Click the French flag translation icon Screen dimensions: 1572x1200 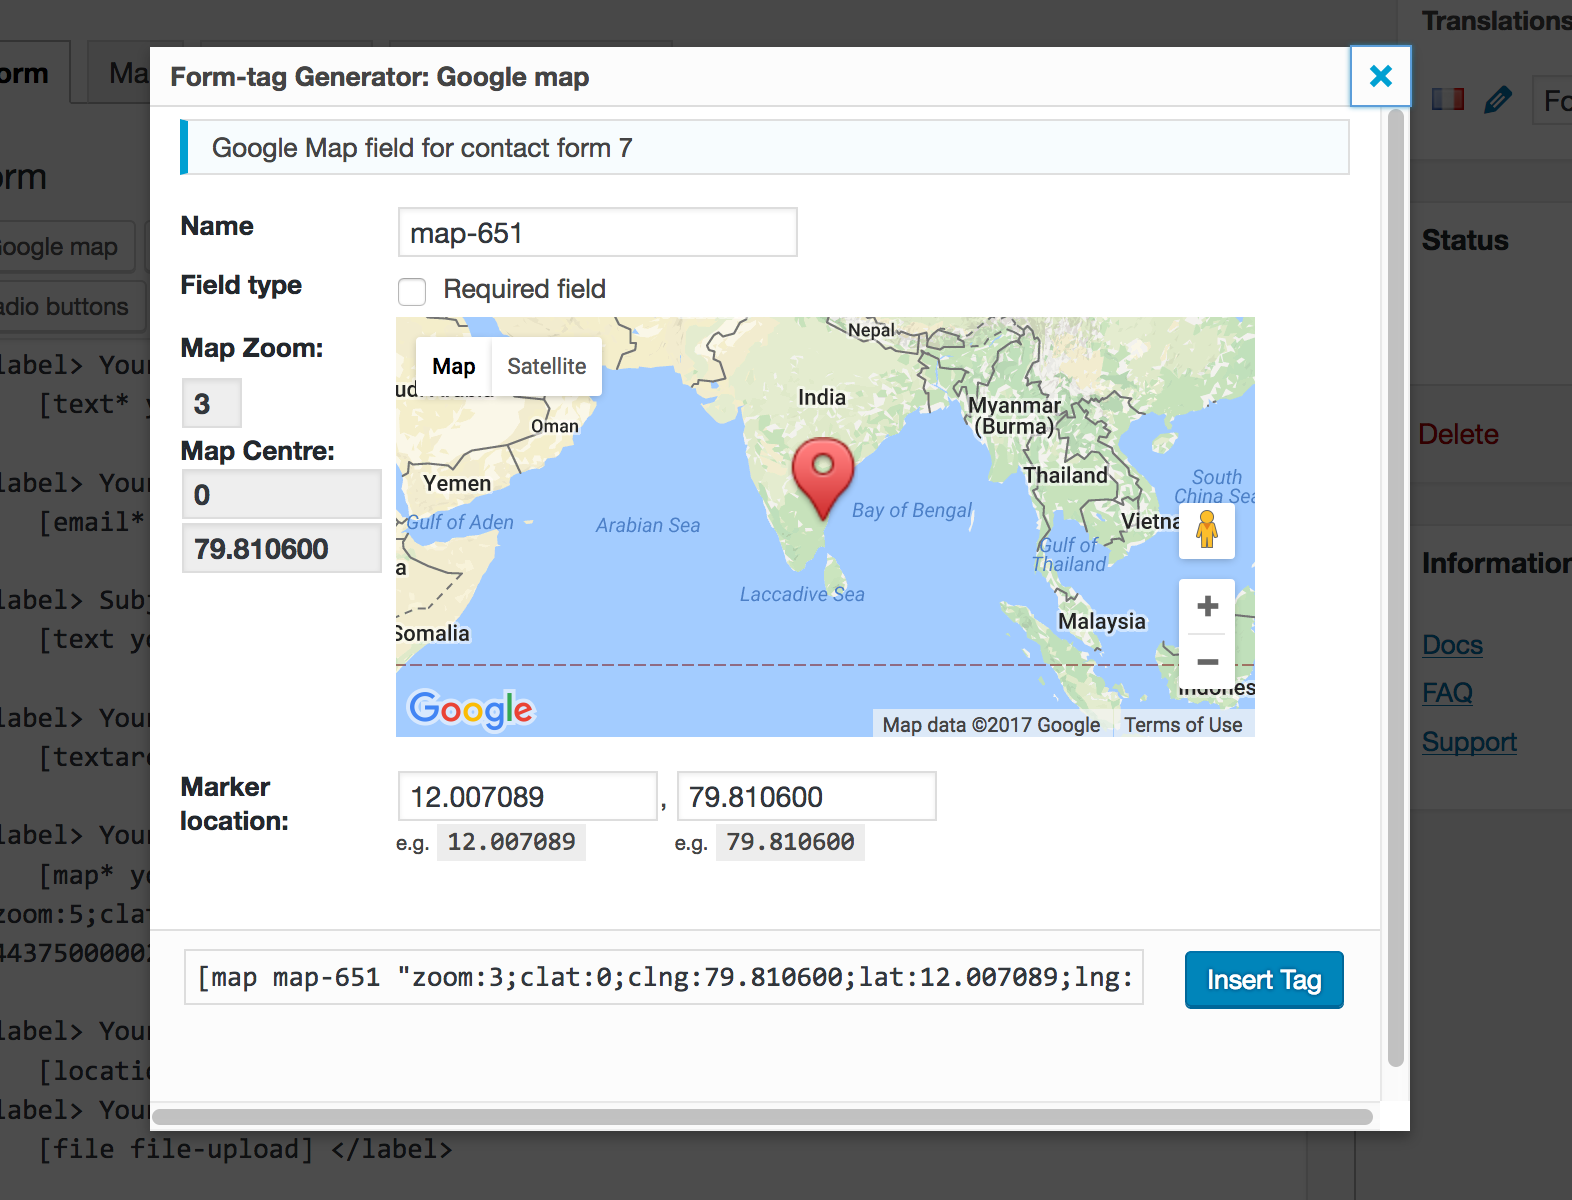(x=1447, y=99)
